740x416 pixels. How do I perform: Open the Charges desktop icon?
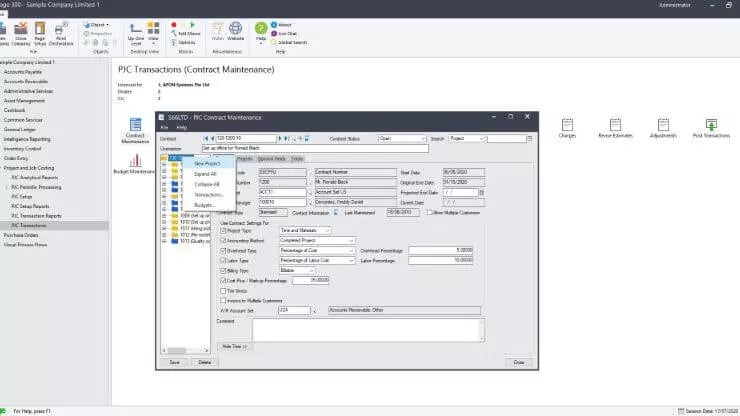click(x=567, y=128)
